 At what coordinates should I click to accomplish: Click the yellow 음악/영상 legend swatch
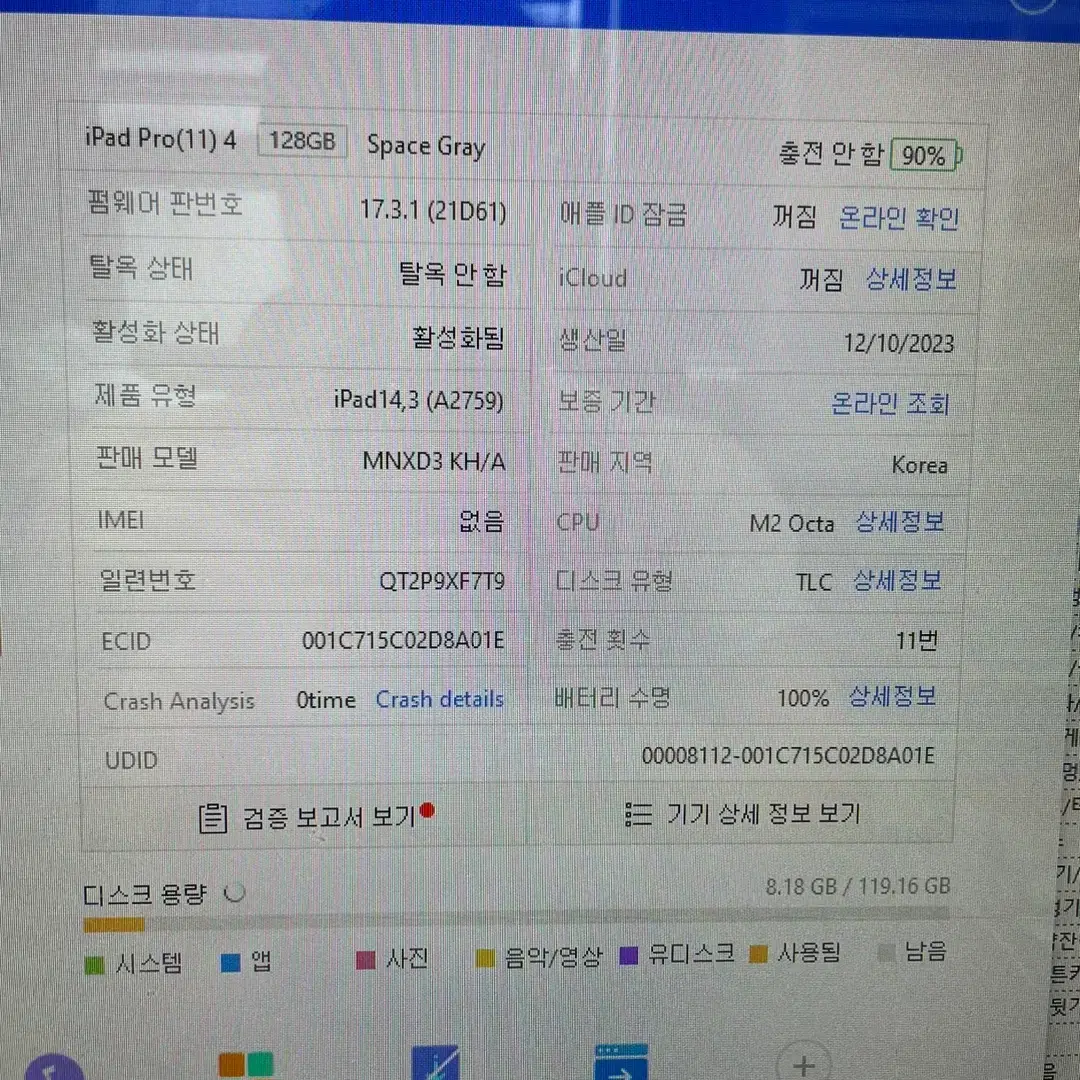[x=486, y=958]
